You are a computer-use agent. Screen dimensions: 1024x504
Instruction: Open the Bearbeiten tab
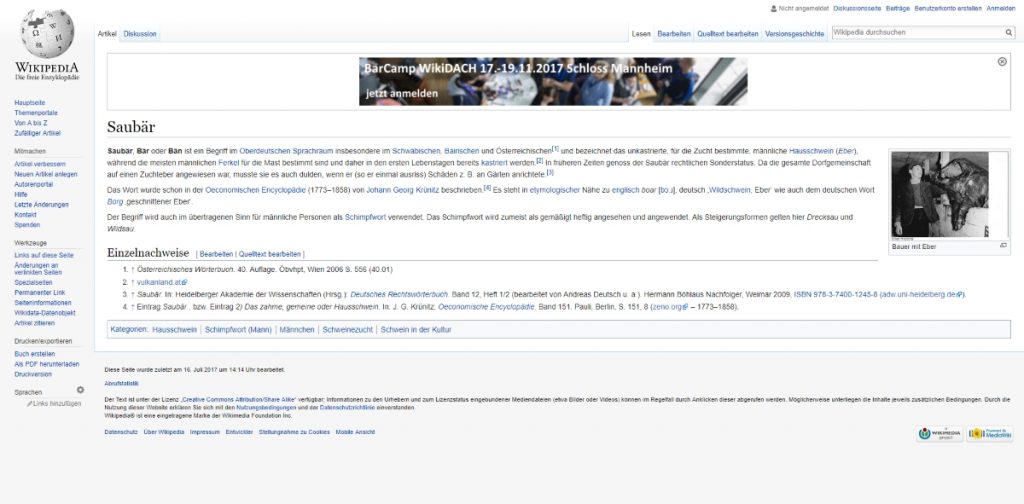pyautogui.click(x=674, y=34)
